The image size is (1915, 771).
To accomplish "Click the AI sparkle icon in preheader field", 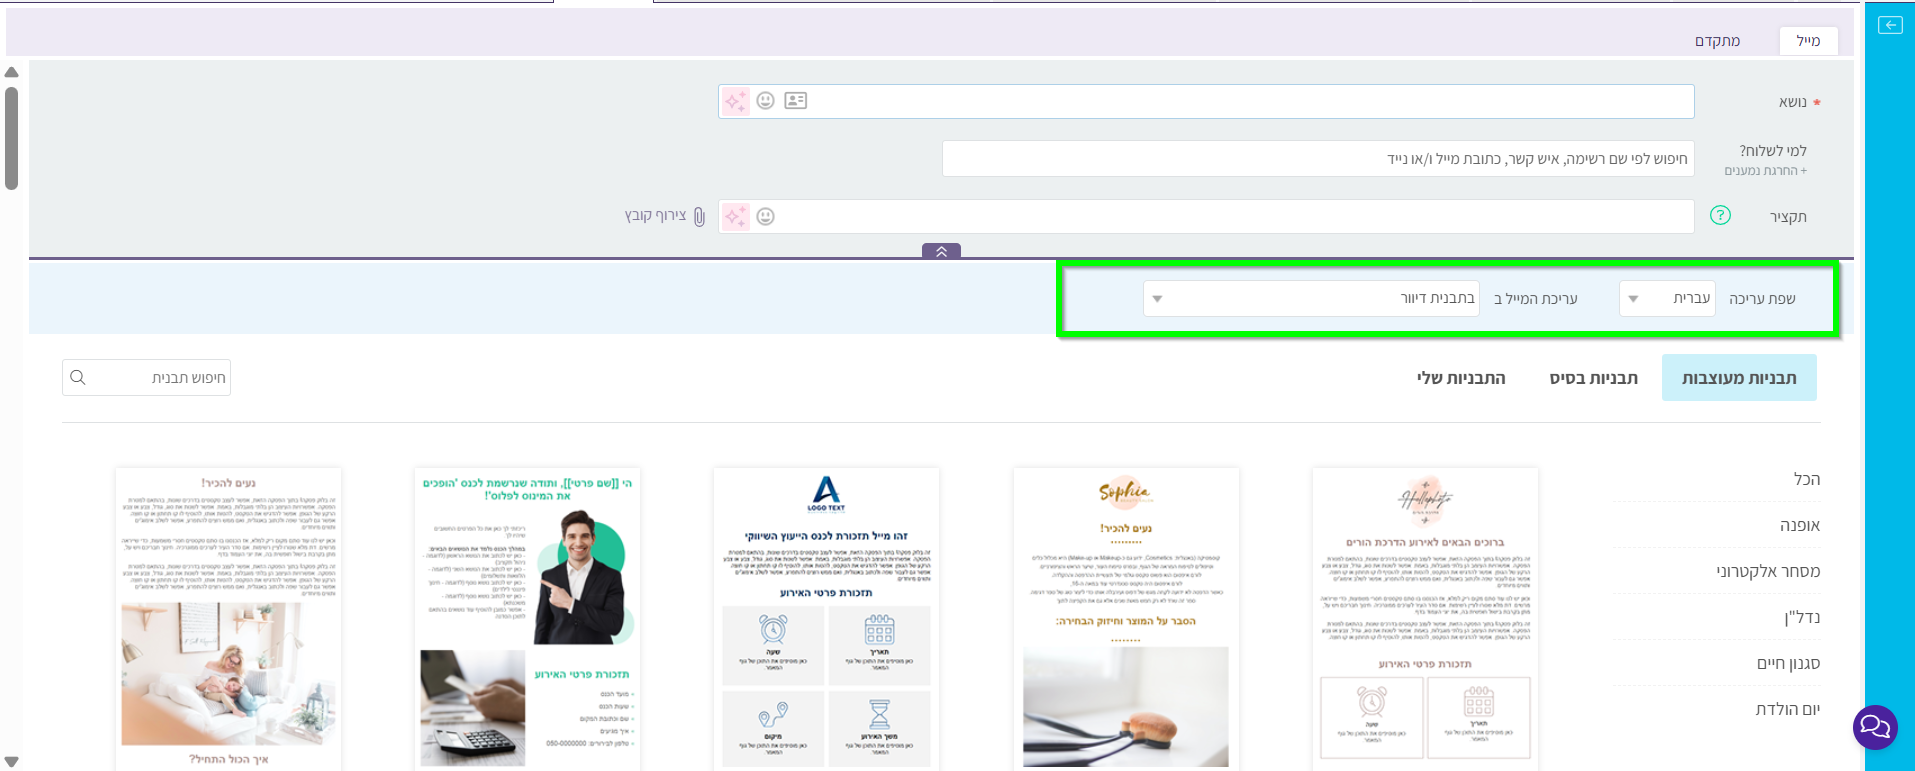I will click(736, 217).
